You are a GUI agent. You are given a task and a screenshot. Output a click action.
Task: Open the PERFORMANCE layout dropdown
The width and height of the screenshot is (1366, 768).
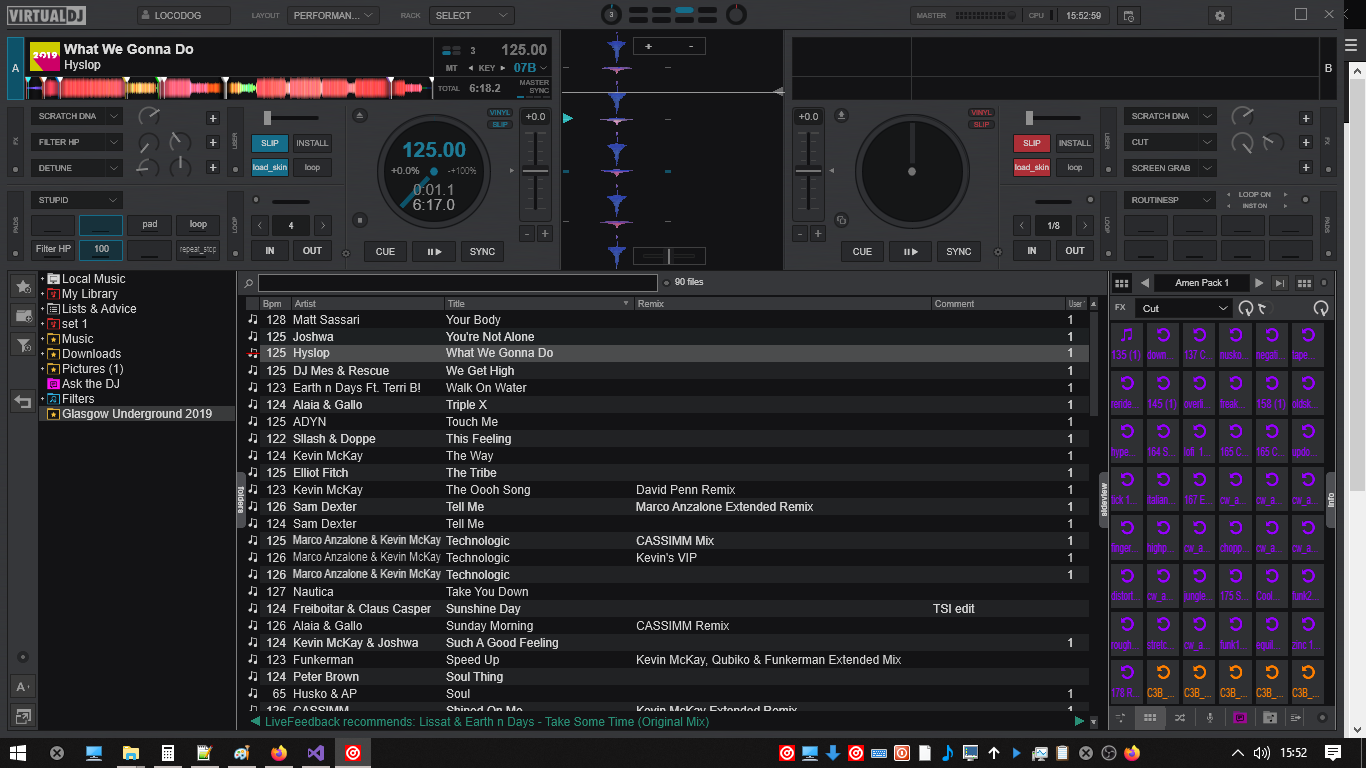333,16
